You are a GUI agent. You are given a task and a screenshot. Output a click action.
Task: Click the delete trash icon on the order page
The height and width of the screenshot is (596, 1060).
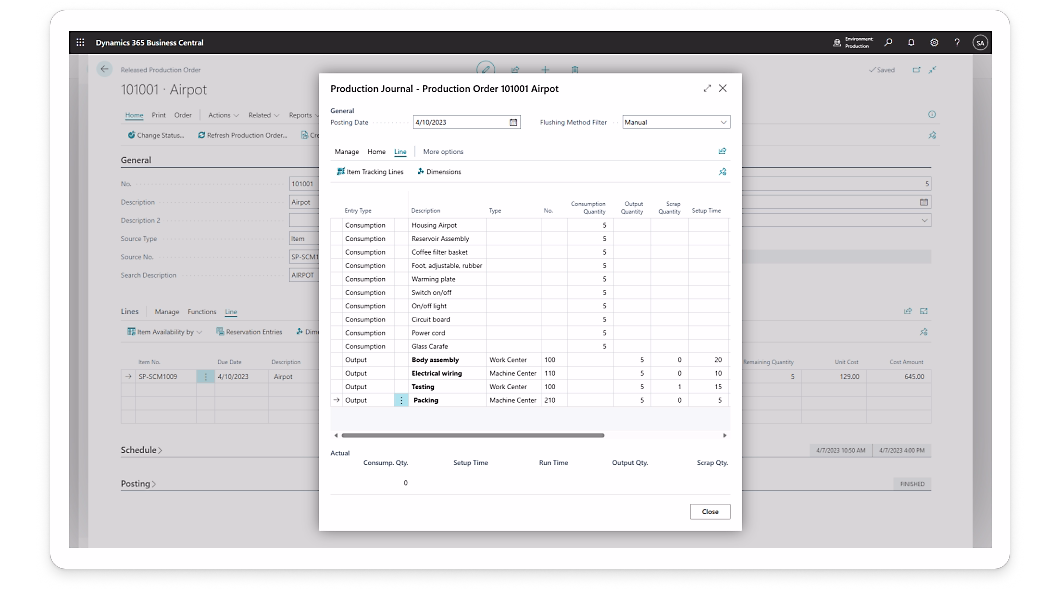point(575,70)
